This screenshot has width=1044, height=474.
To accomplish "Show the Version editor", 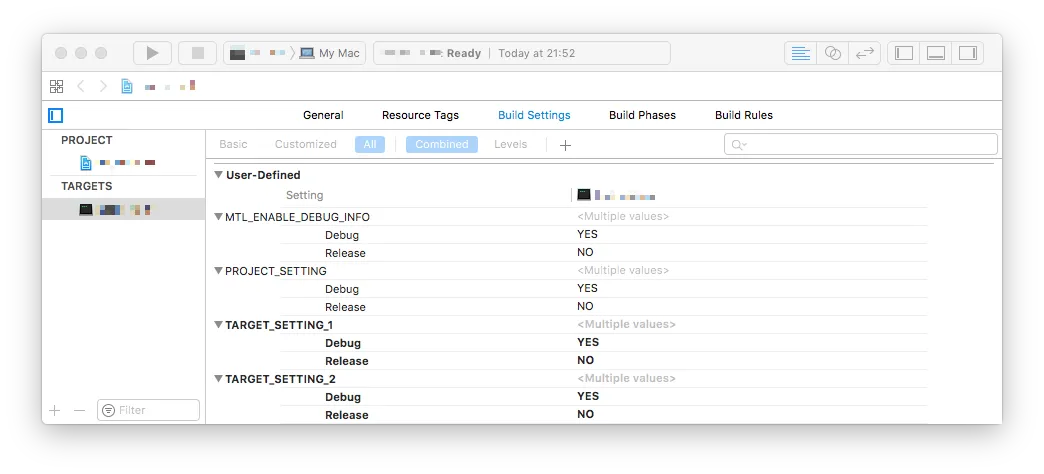I will tap(864, 53).
